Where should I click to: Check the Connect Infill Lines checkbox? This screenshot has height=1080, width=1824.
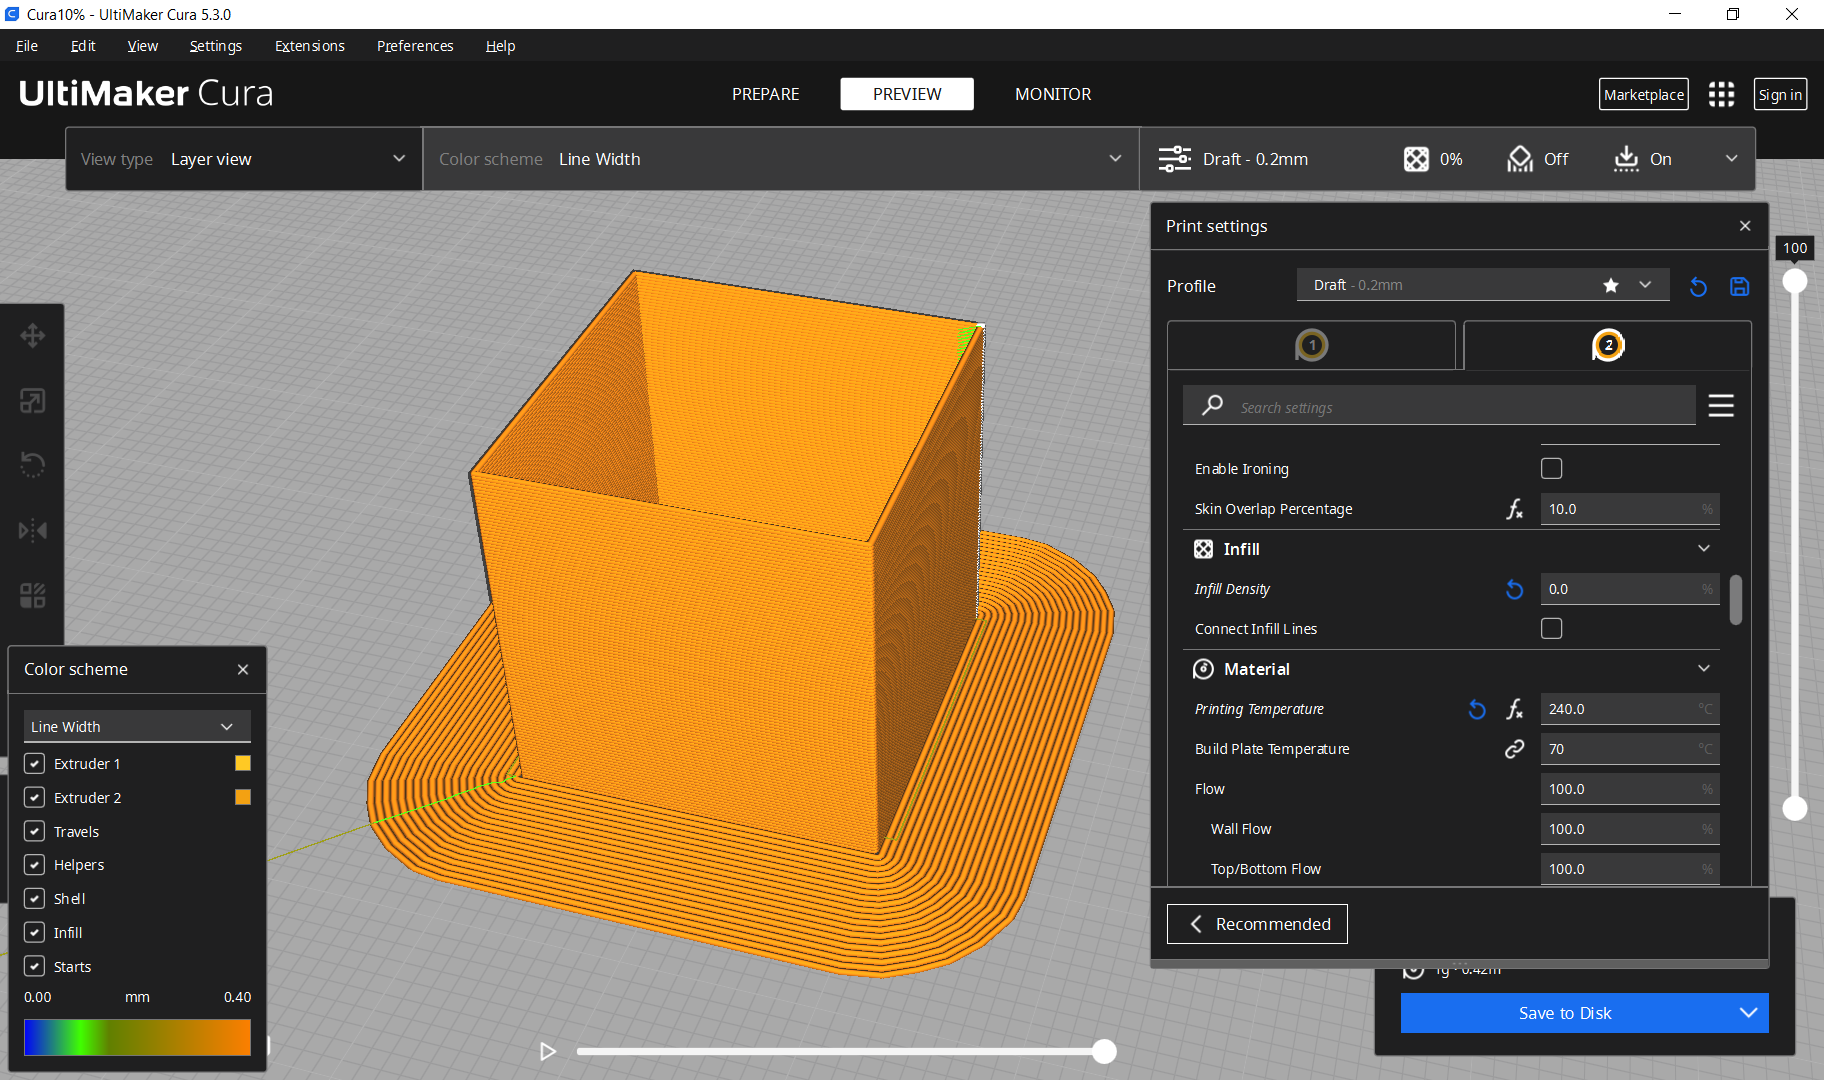pyautogui.click(x=1551, y=628)
